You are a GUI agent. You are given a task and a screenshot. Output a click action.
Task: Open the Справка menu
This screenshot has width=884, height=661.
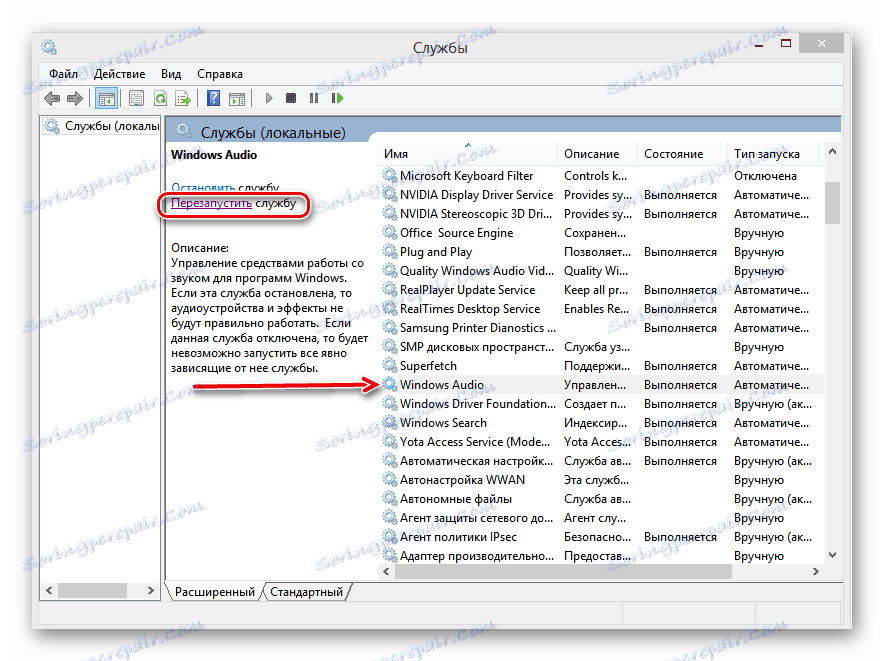220,74
